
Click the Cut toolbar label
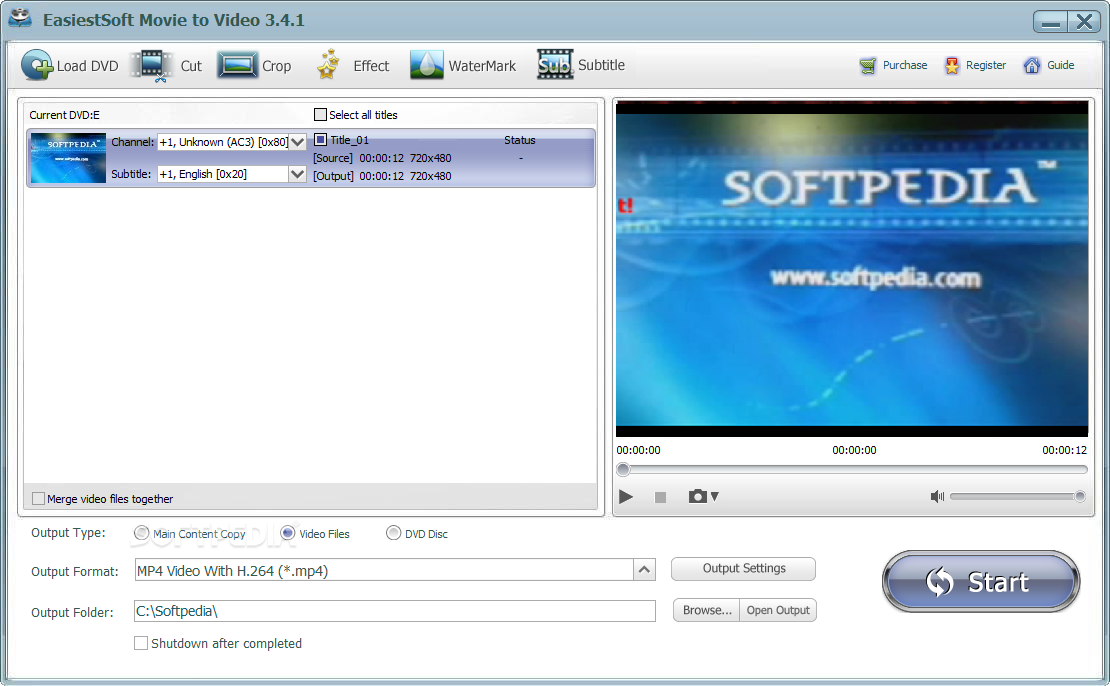pyautogui.click(x=191, y=66)
